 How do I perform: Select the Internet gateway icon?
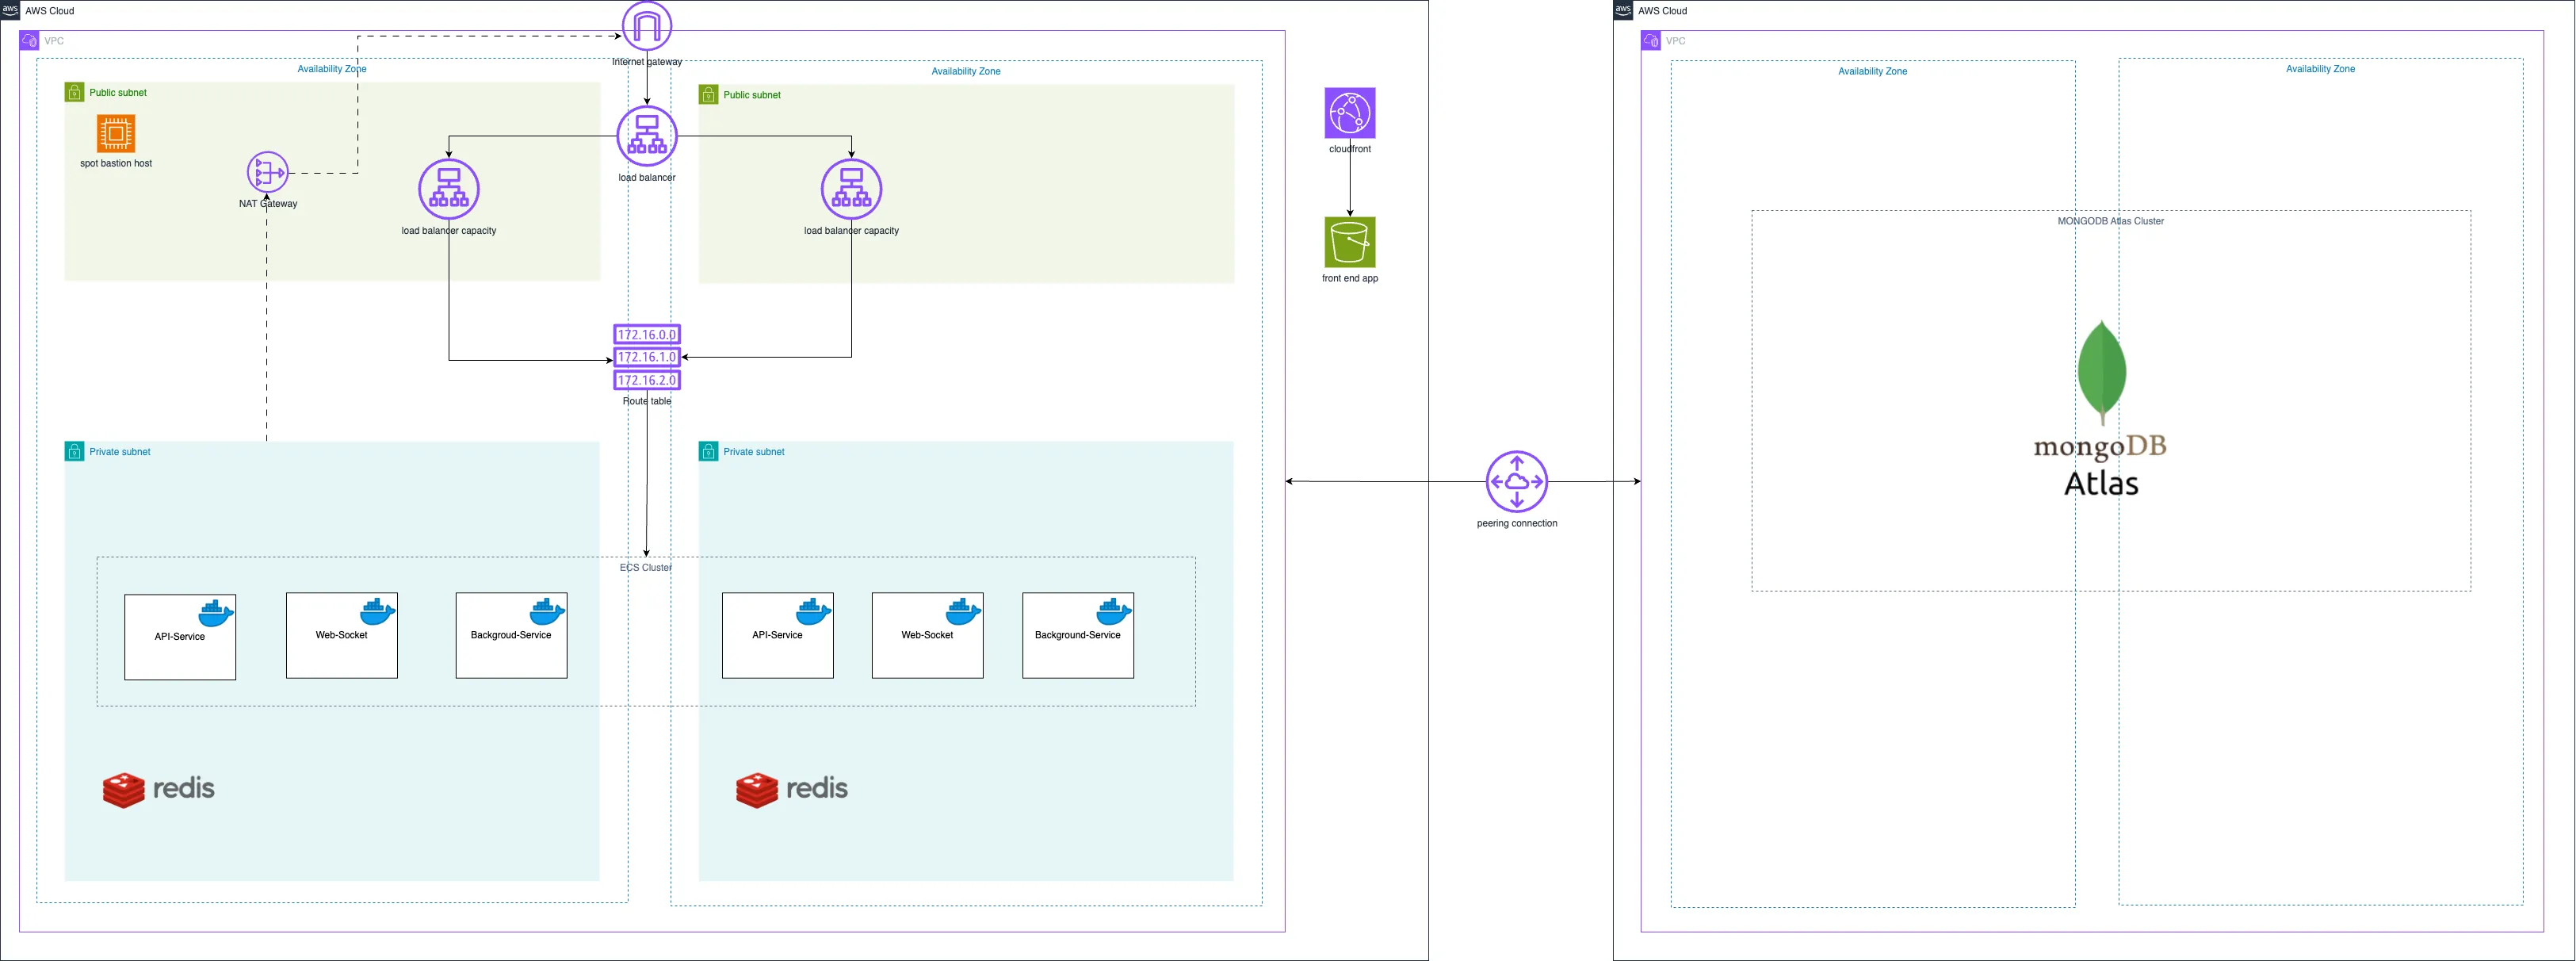coord(646,26)
